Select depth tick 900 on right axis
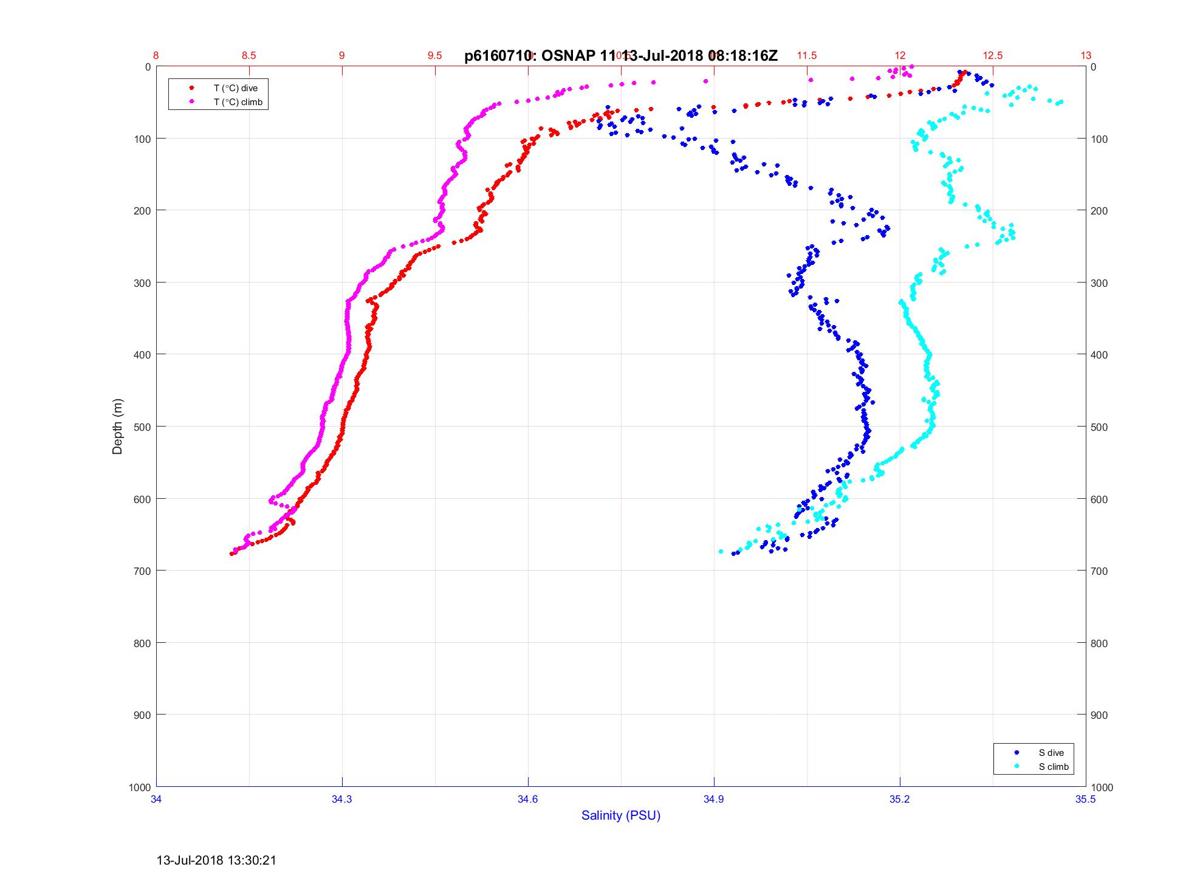The height and width of the screenshot is (885, 1200). (x=1101, y=715)
